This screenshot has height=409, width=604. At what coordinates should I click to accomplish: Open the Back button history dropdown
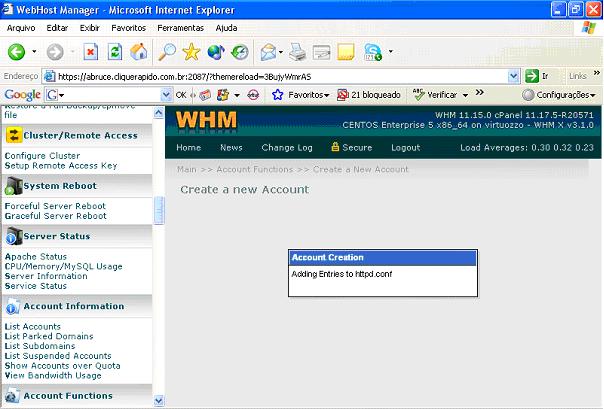tap(34, 52)
